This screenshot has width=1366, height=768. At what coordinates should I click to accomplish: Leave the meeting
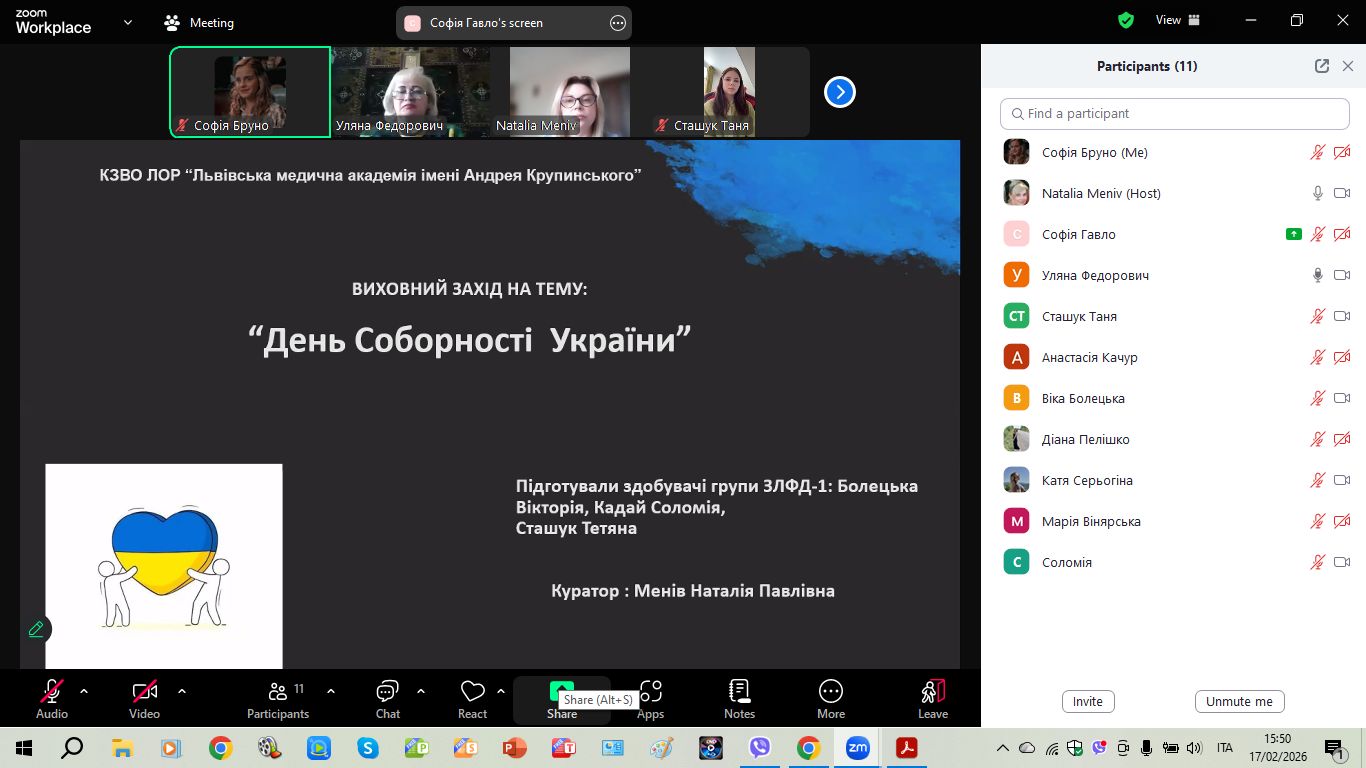932,699
